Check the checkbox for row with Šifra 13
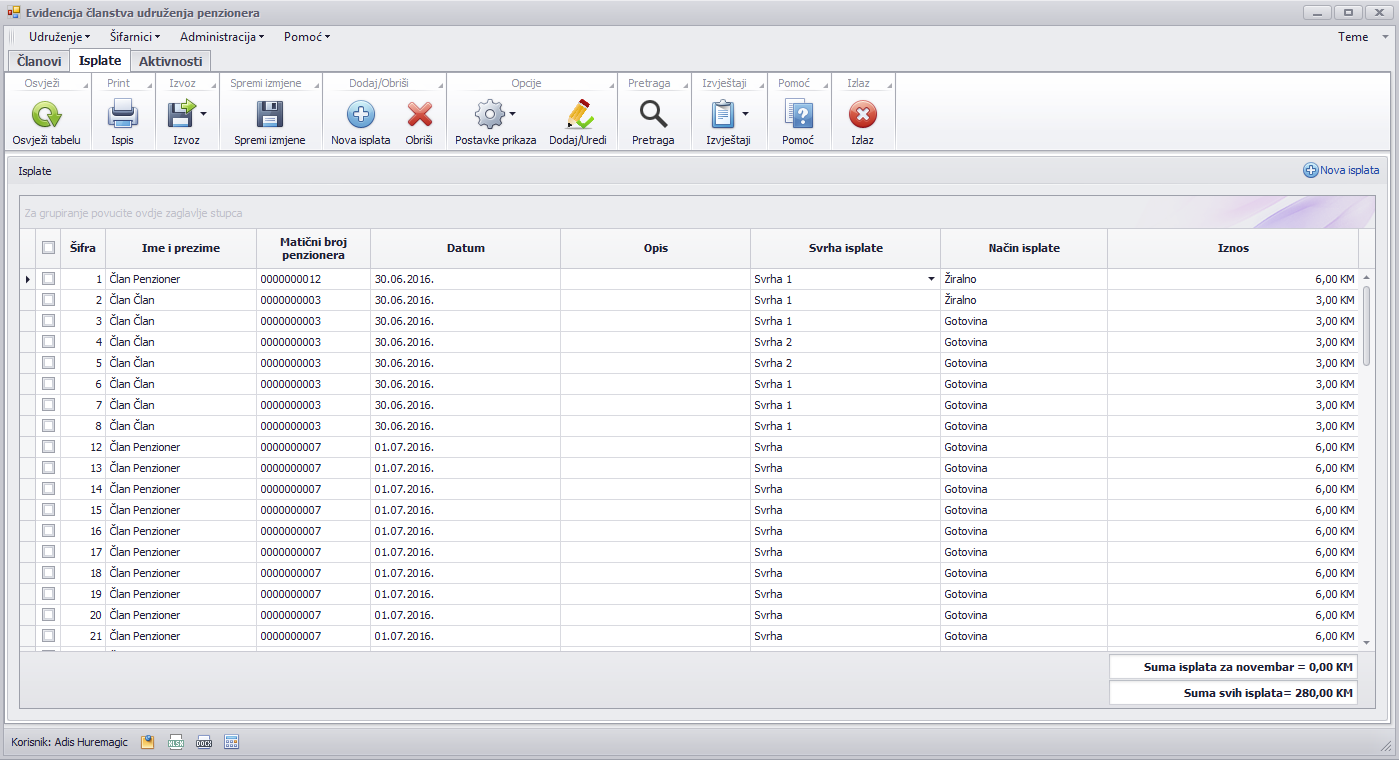 tap(48, 468)
